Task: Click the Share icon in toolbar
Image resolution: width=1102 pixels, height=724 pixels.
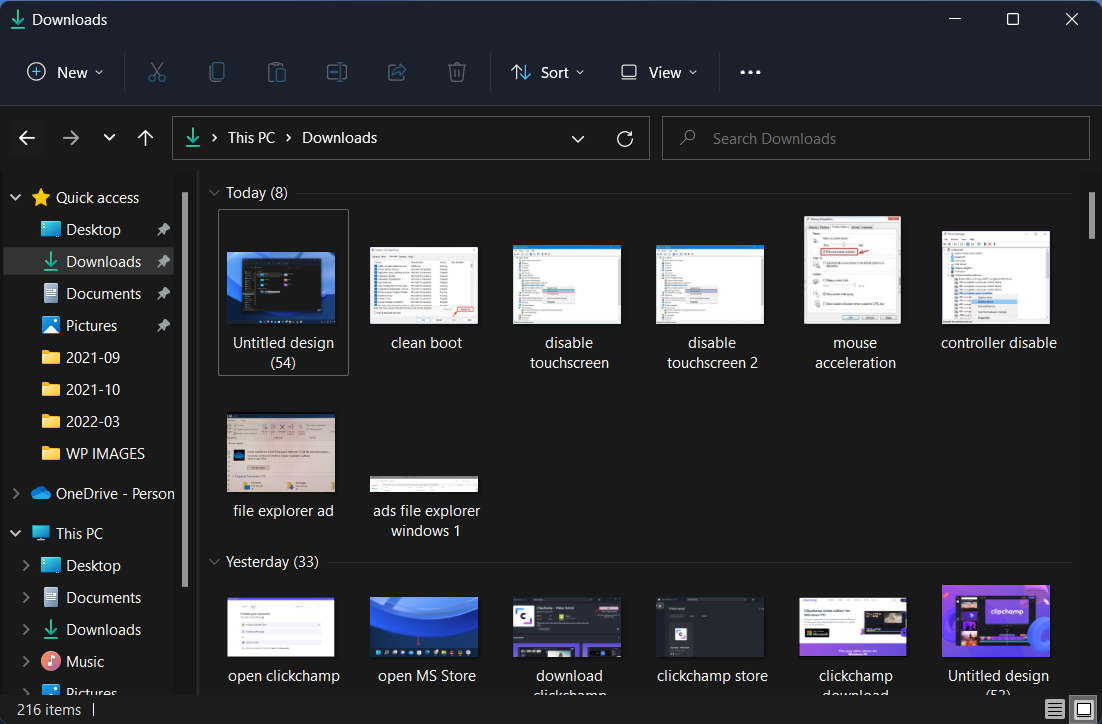Action: (x=397, y=72)
